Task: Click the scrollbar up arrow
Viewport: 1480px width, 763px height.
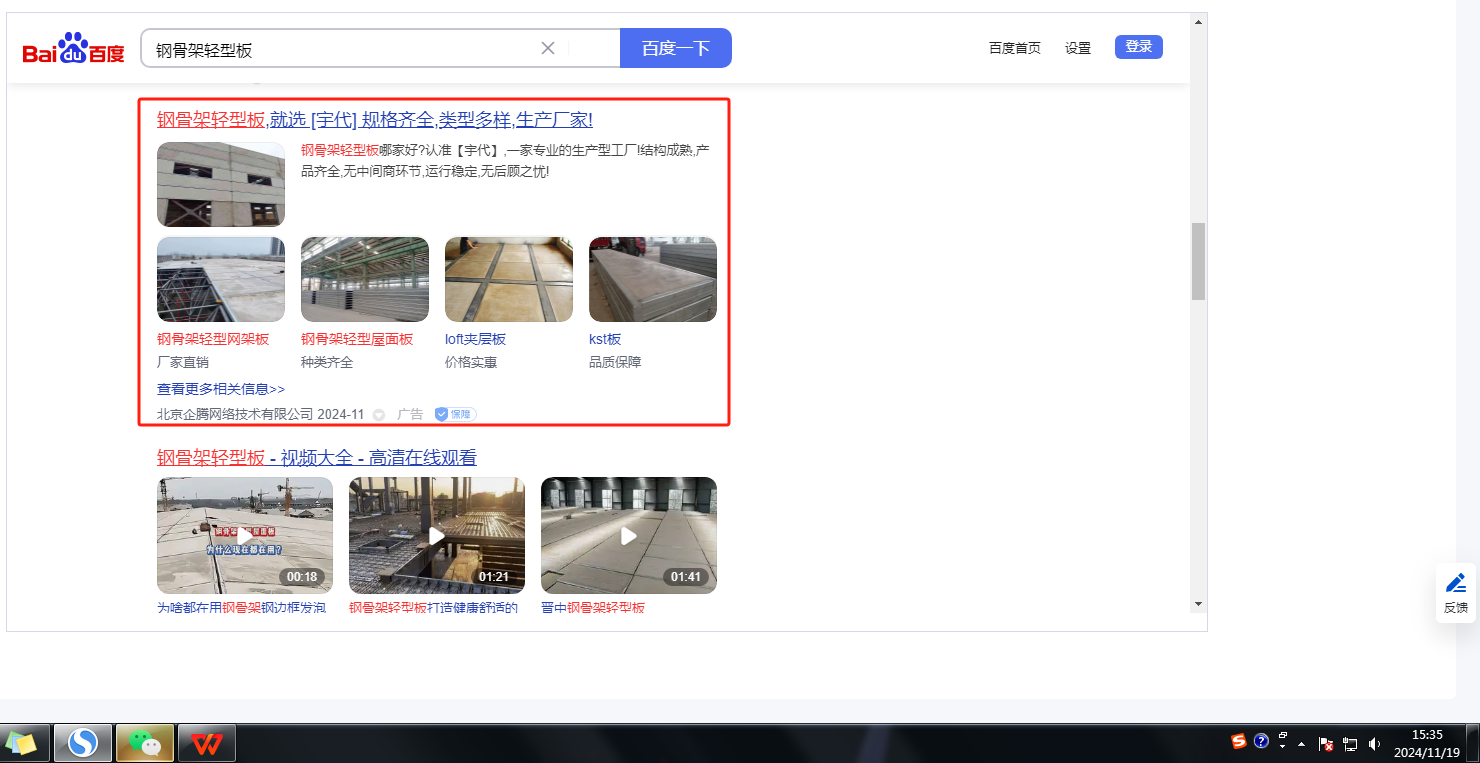Action: [x=1198, y=20]
